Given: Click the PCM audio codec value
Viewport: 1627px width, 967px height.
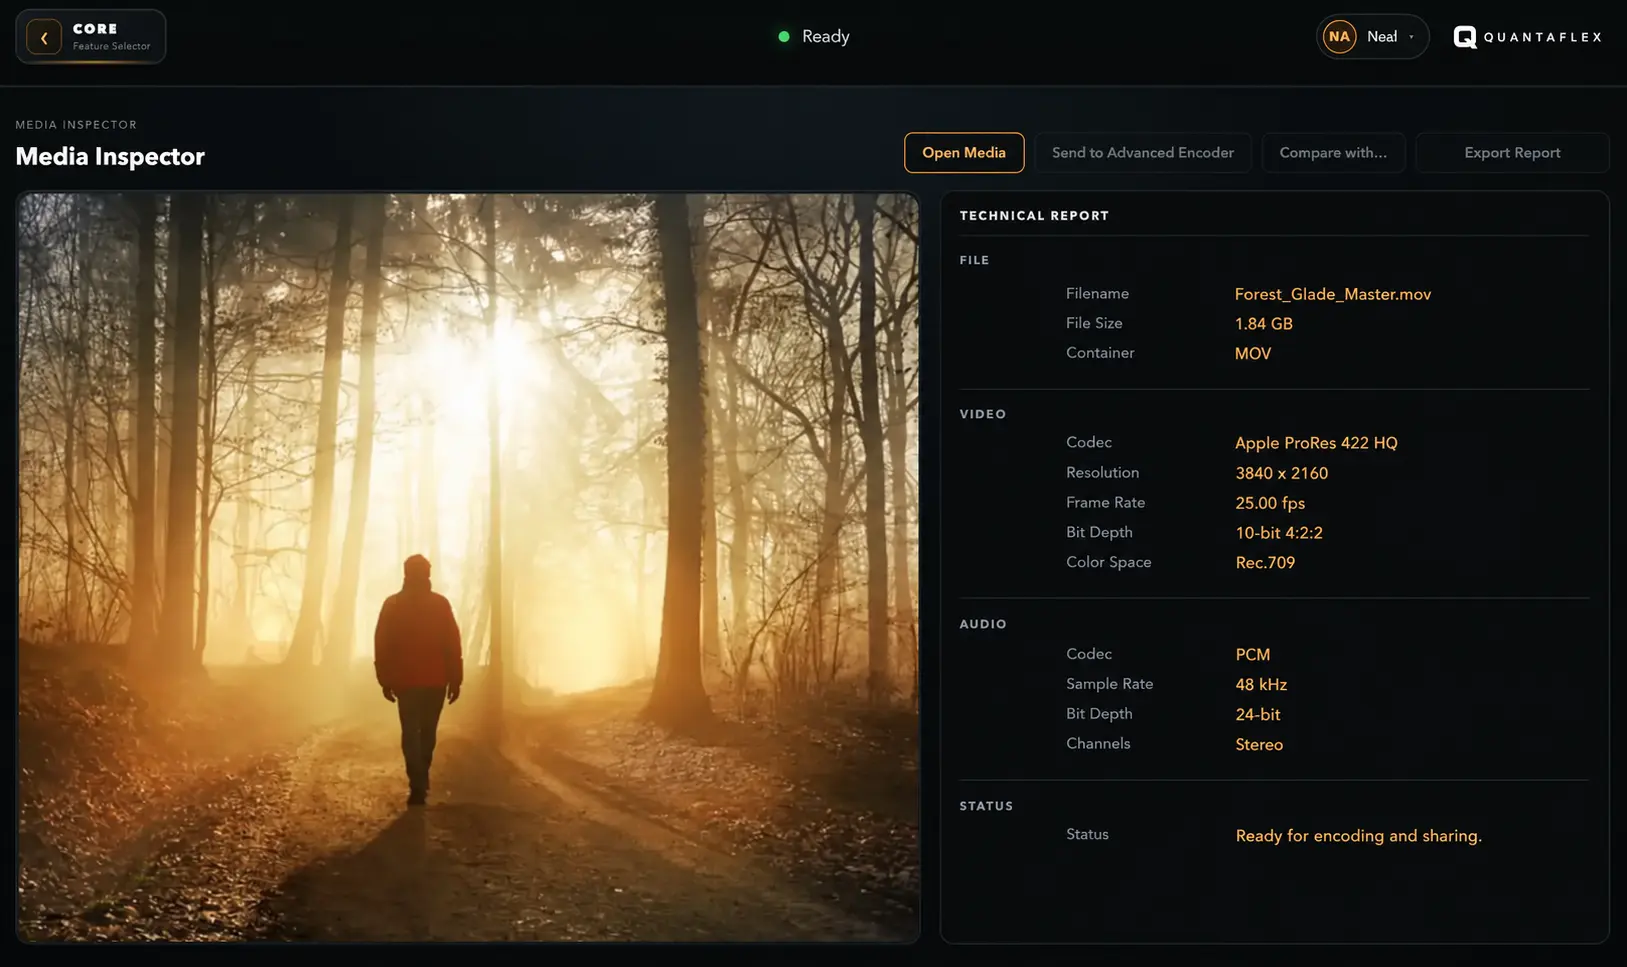Looking at the screenshot, I should [1252, 655].
